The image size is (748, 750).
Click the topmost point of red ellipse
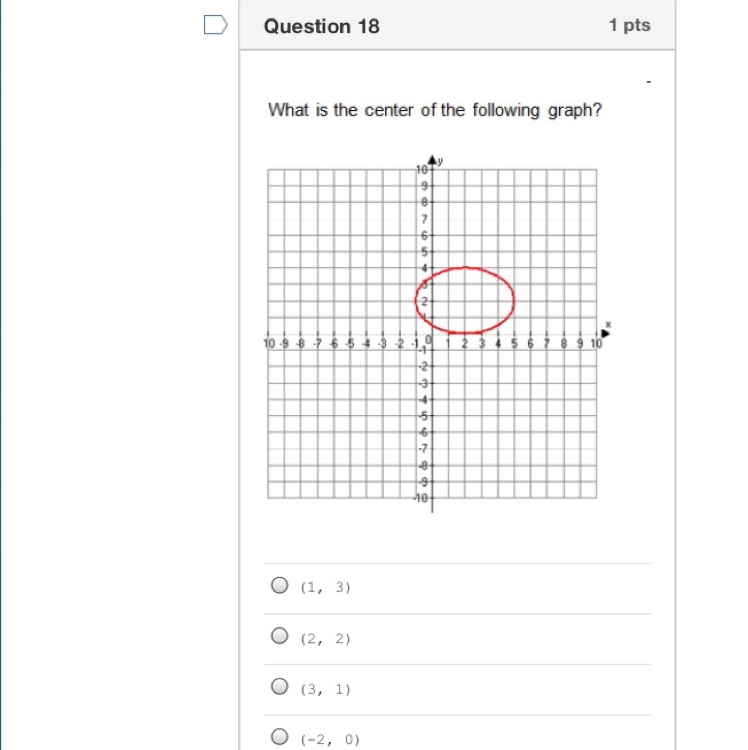465,268
